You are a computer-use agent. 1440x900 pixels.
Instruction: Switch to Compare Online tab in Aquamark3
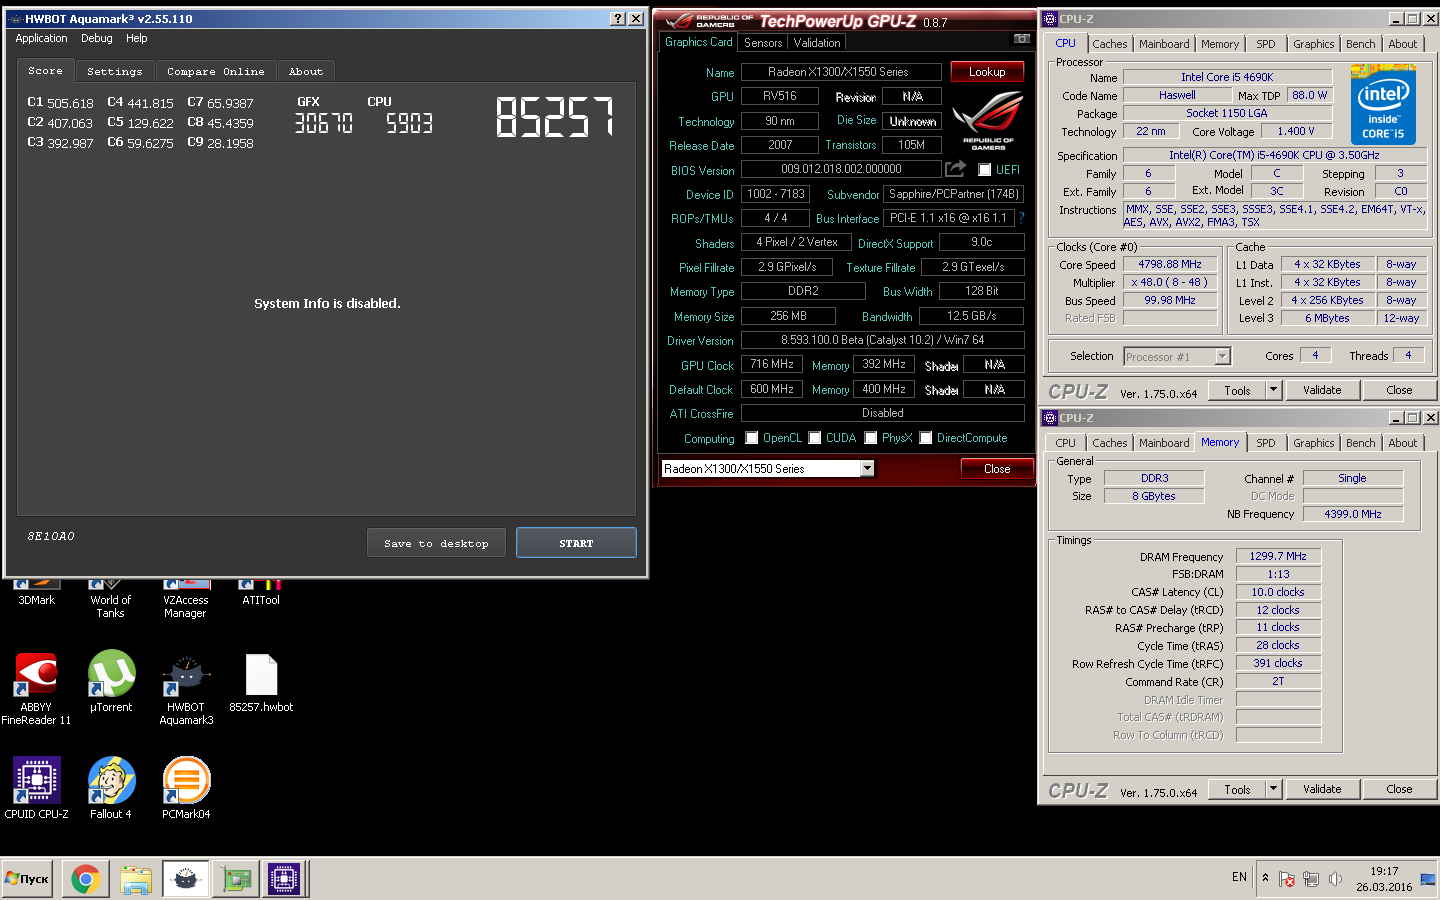click(216, 71)
